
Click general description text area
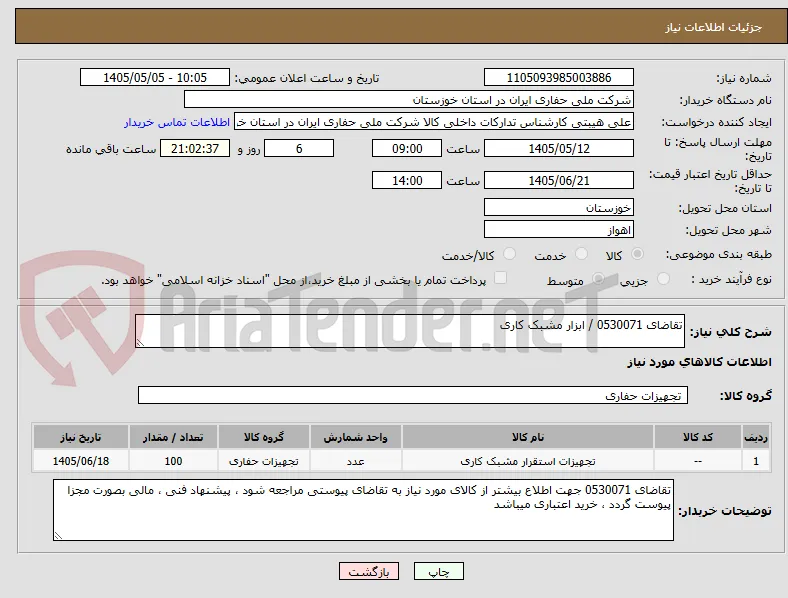[x=410, y=331]
